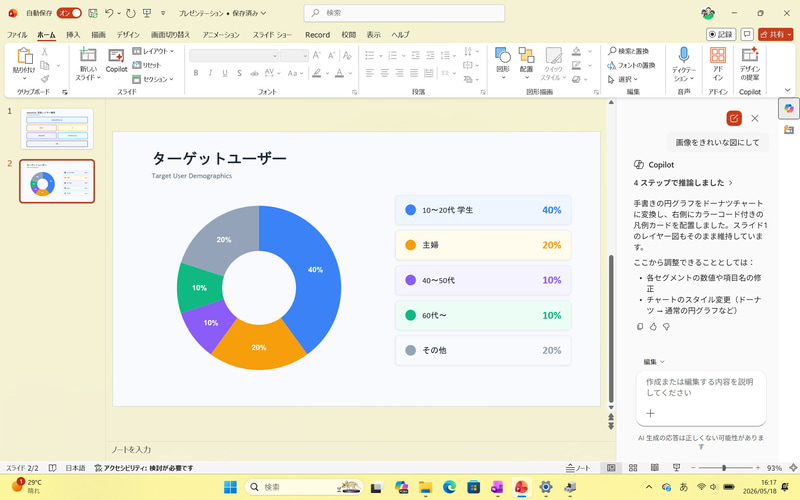Switch to the デザイン tab
800x500 pixels.
[x=128, y=35]
